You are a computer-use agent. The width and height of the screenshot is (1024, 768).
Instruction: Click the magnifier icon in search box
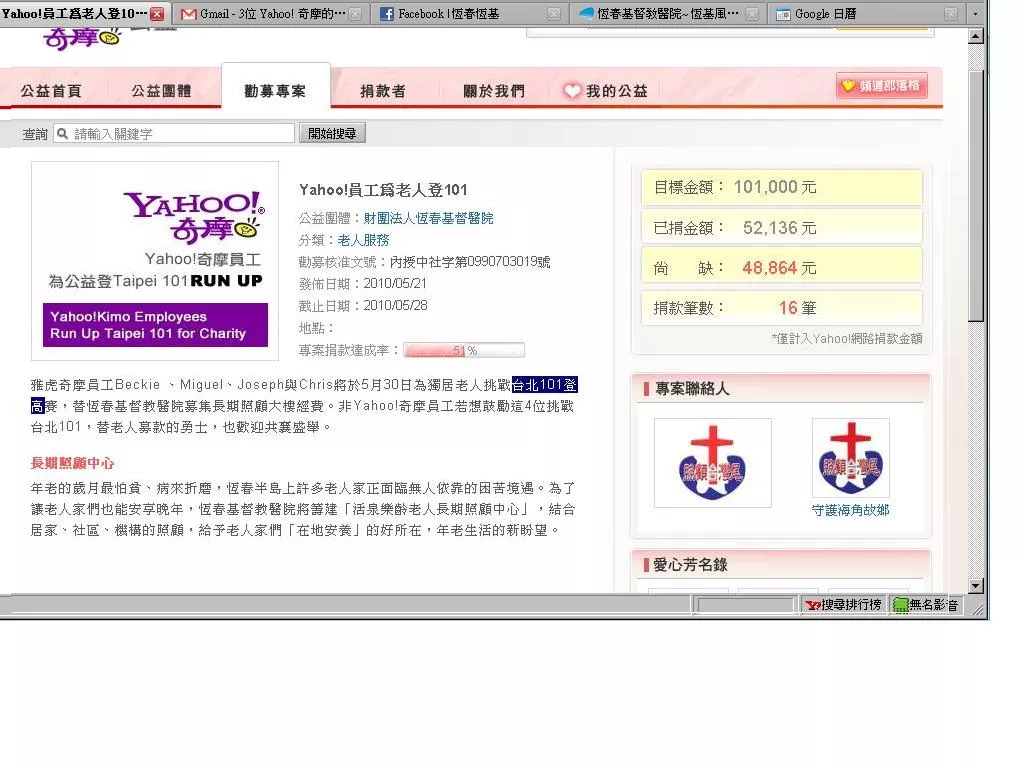(63, 134)
